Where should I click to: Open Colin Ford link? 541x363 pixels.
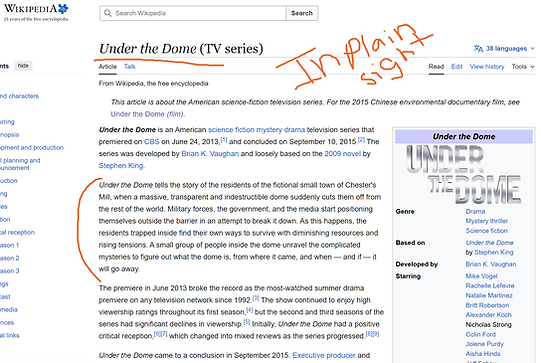click(x=481, y=334)
